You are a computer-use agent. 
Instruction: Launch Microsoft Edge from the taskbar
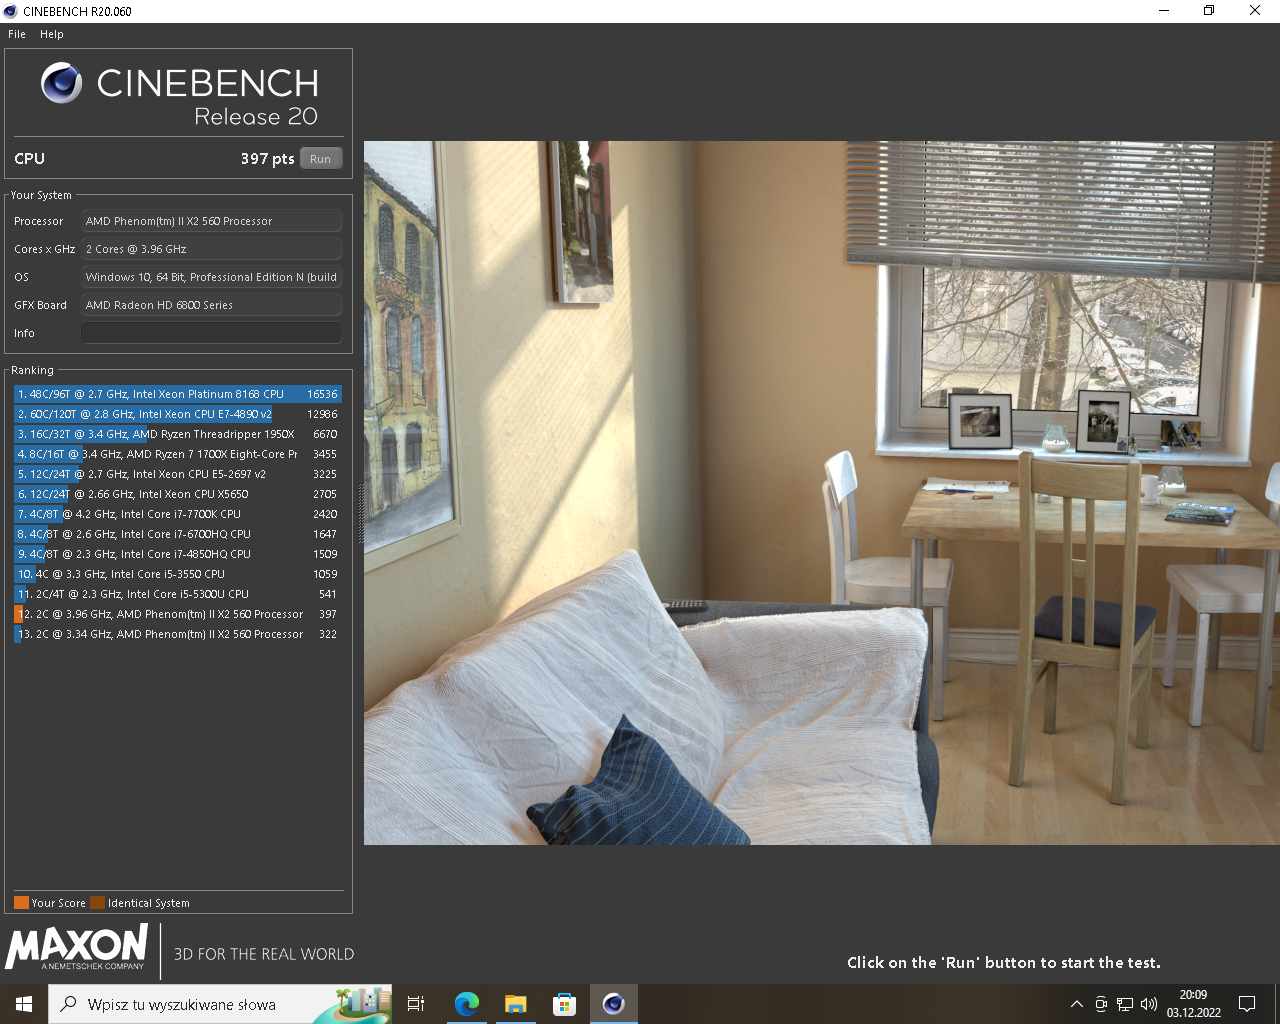466,1004
